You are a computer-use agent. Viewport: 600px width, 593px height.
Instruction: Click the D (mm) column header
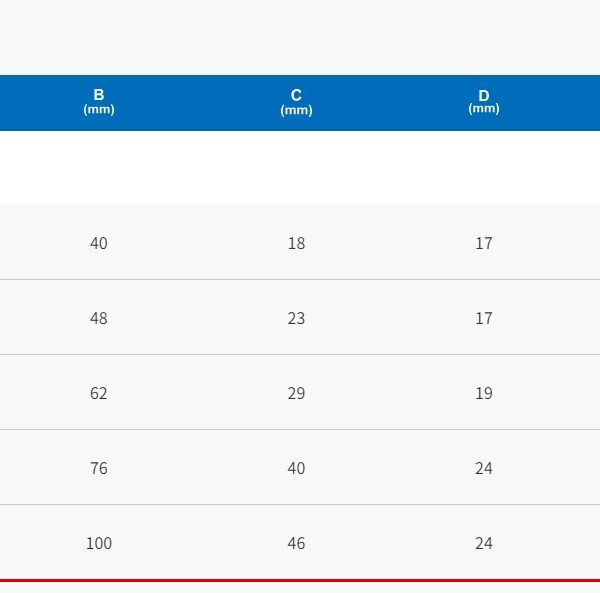tap(484, 102)
